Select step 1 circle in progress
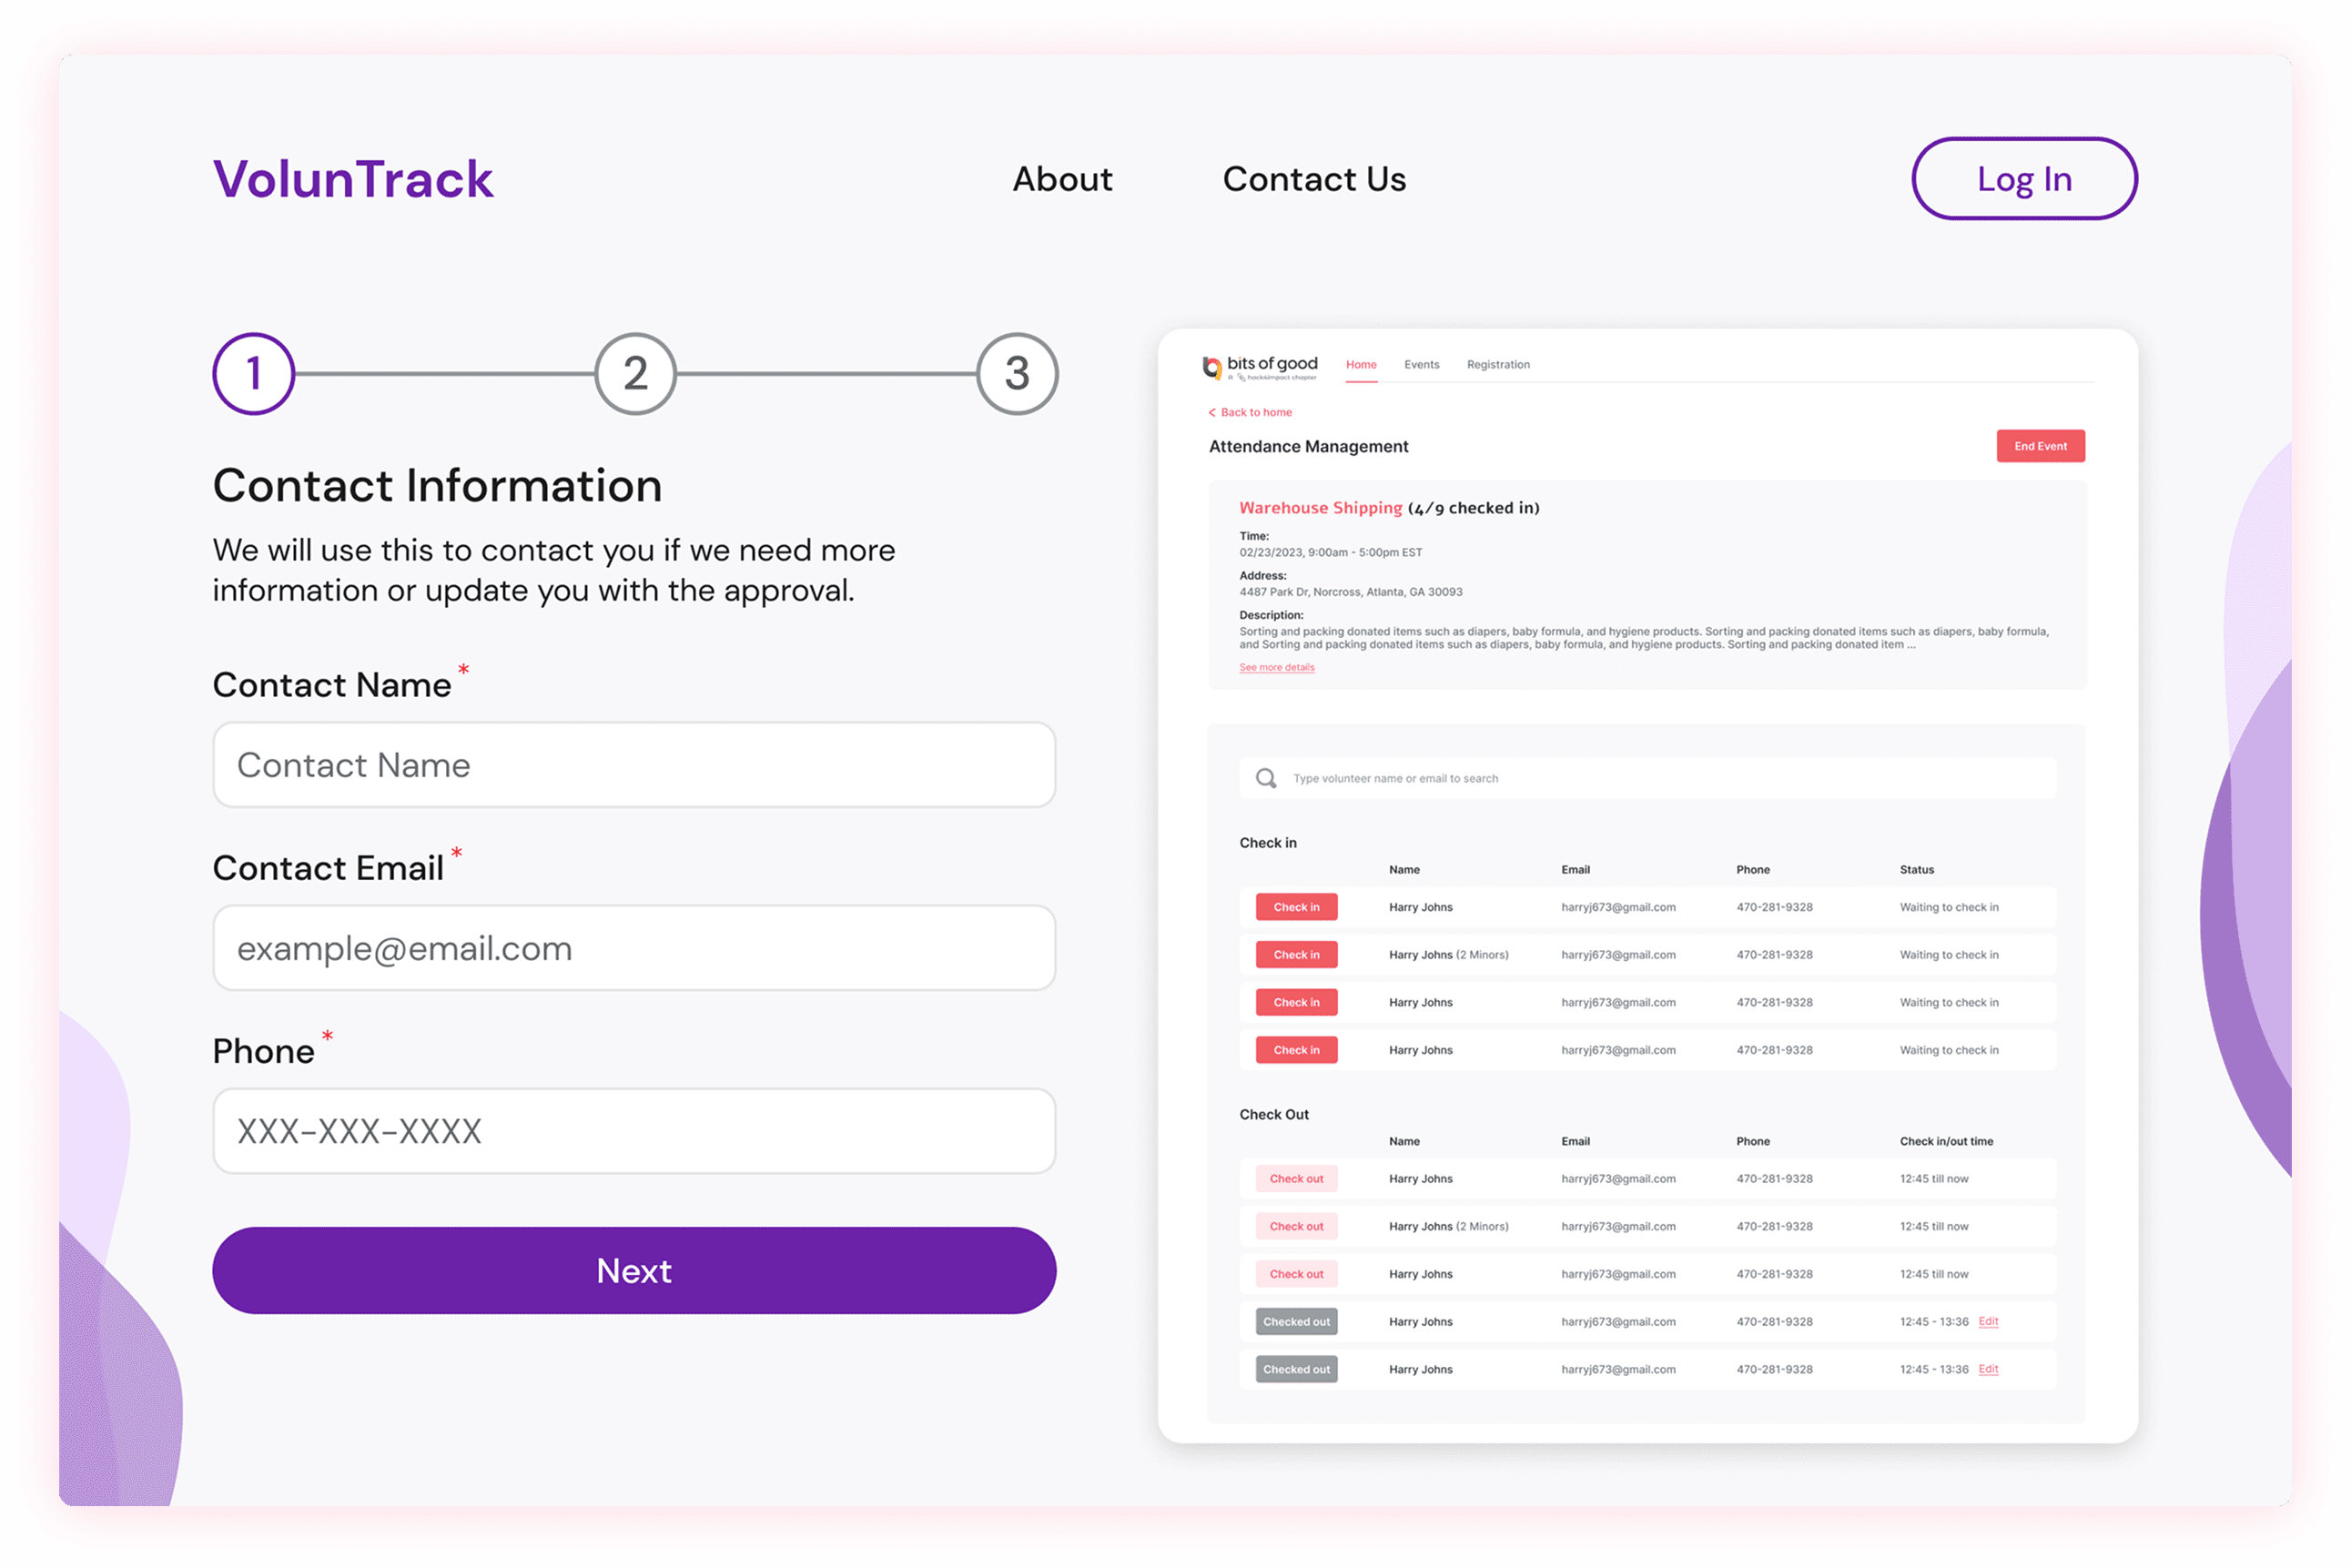 (x=254, y=374)
